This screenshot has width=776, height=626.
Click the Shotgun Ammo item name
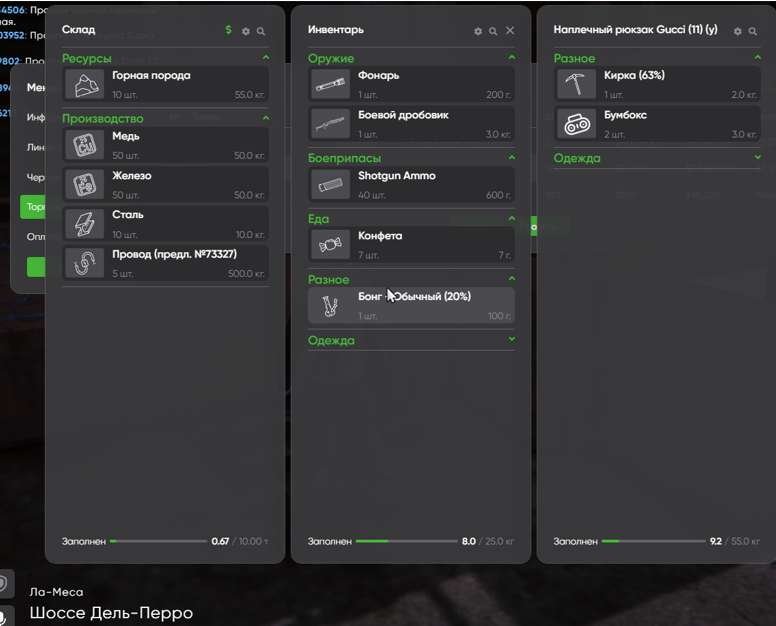click(x=397, y=176)
